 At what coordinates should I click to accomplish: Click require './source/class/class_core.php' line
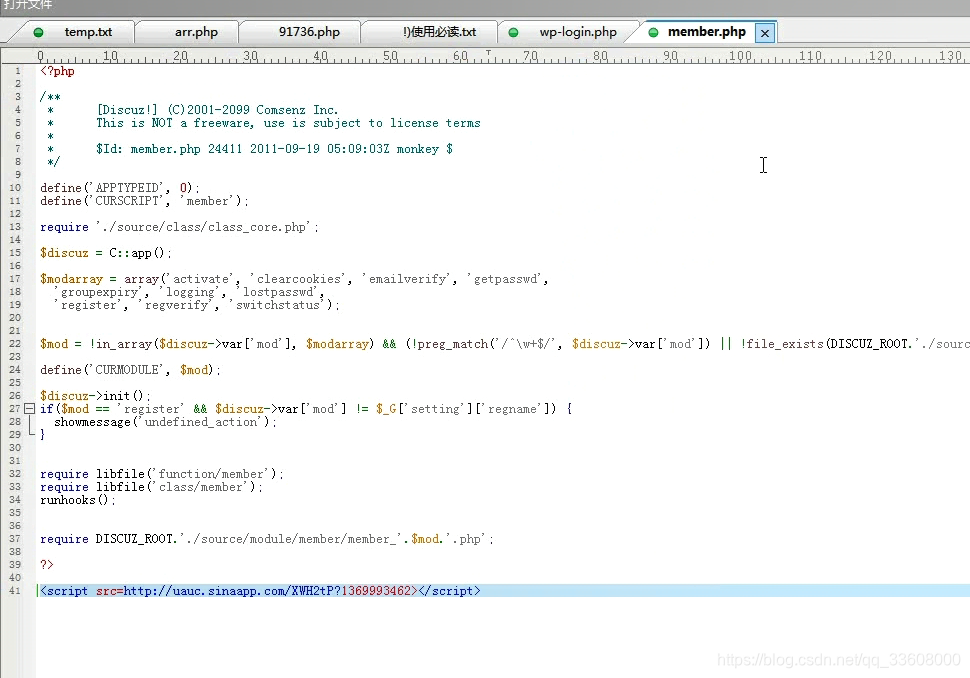179,227
